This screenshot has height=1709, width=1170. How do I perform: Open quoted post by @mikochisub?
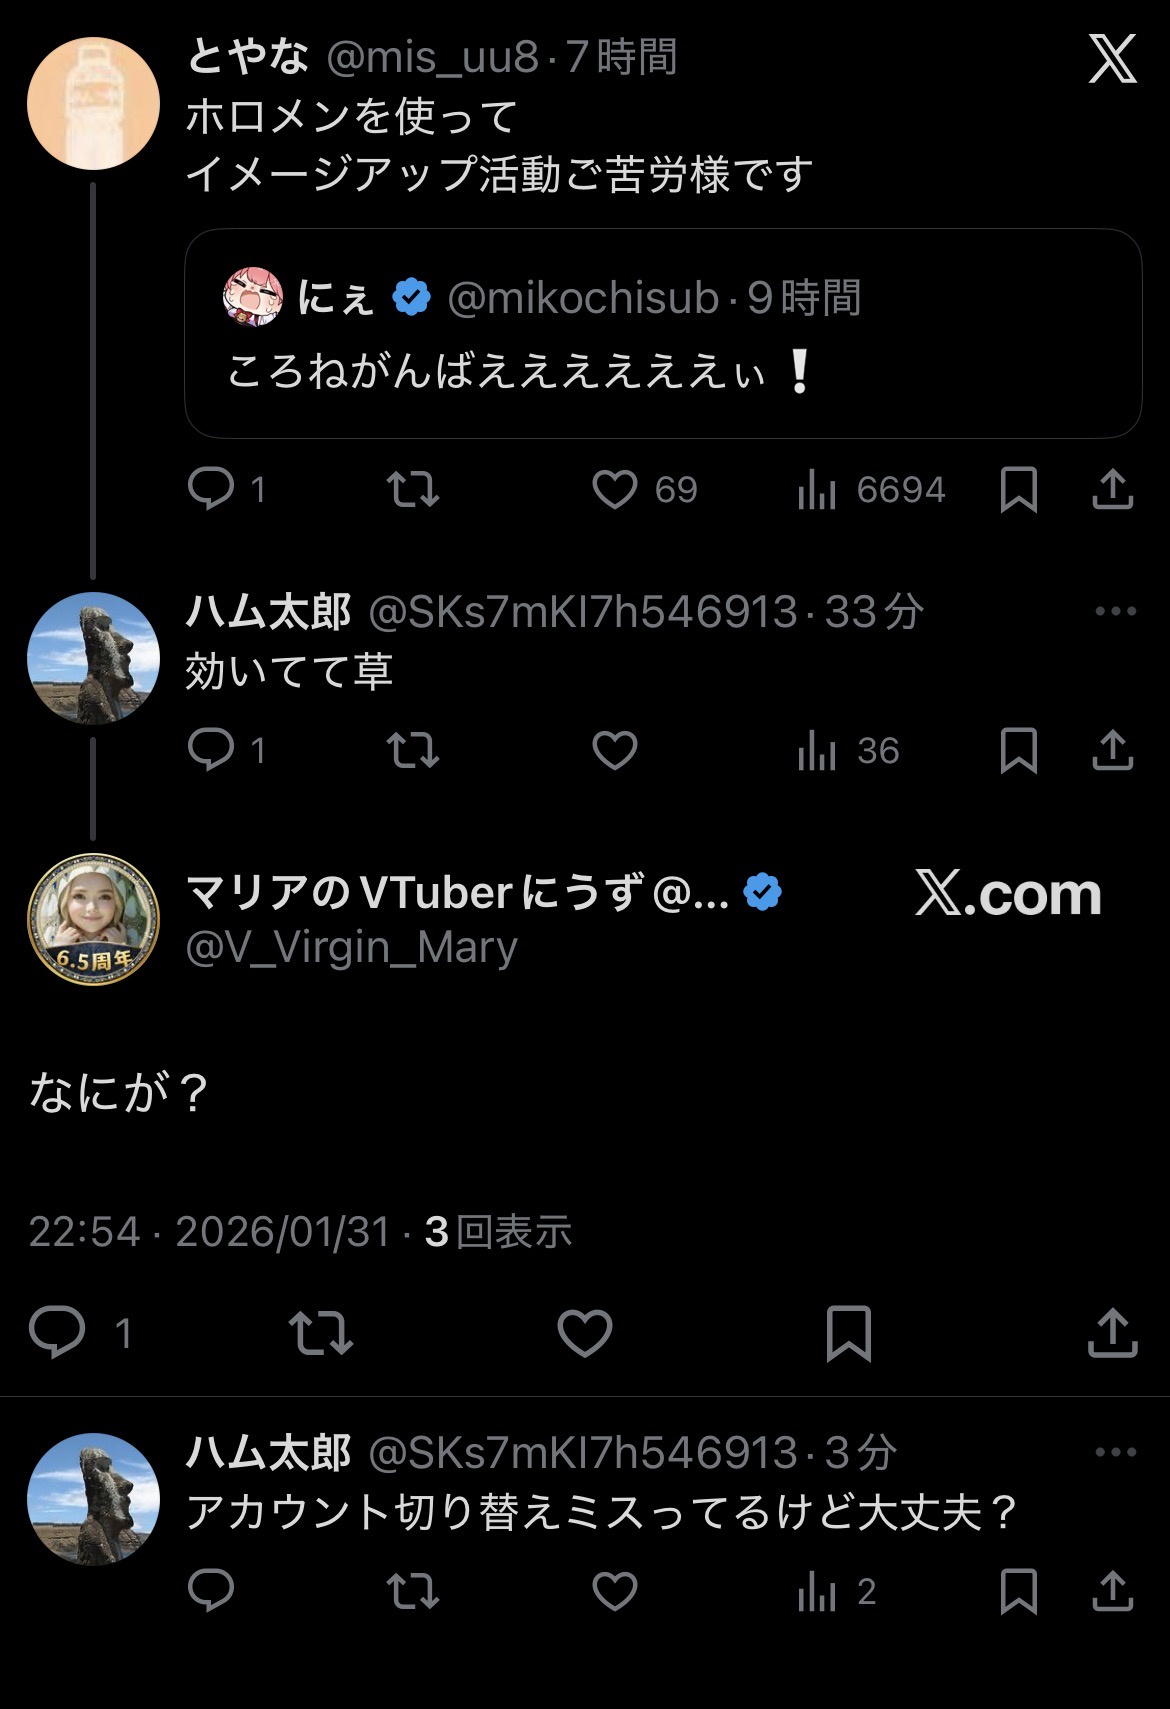[x=662, y=334]
